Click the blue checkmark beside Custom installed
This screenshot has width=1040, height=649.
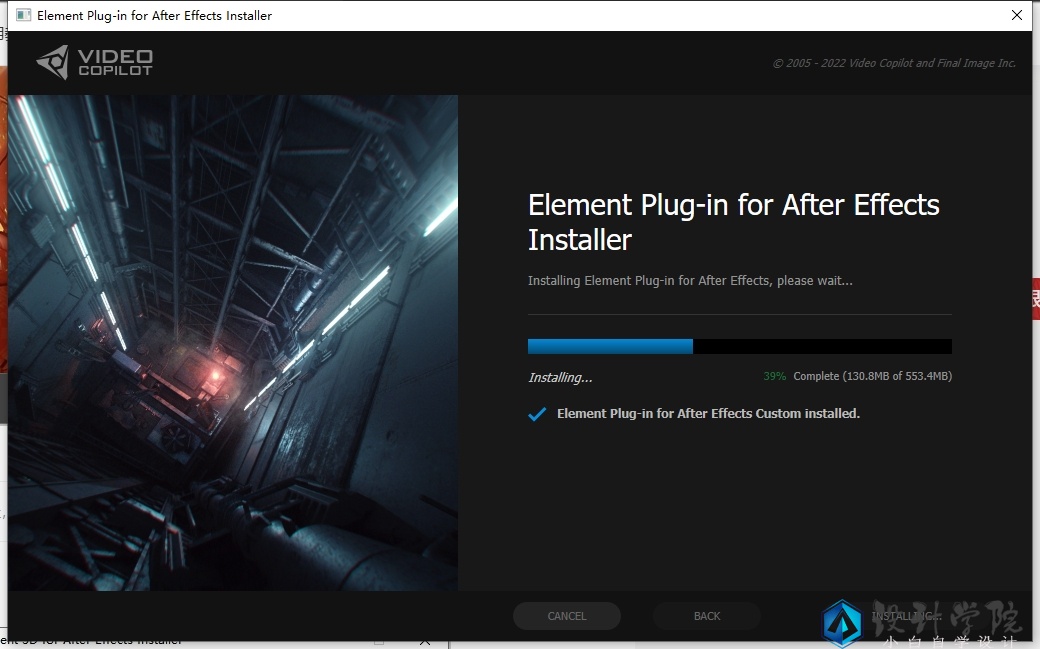click(x=537, y=414)
